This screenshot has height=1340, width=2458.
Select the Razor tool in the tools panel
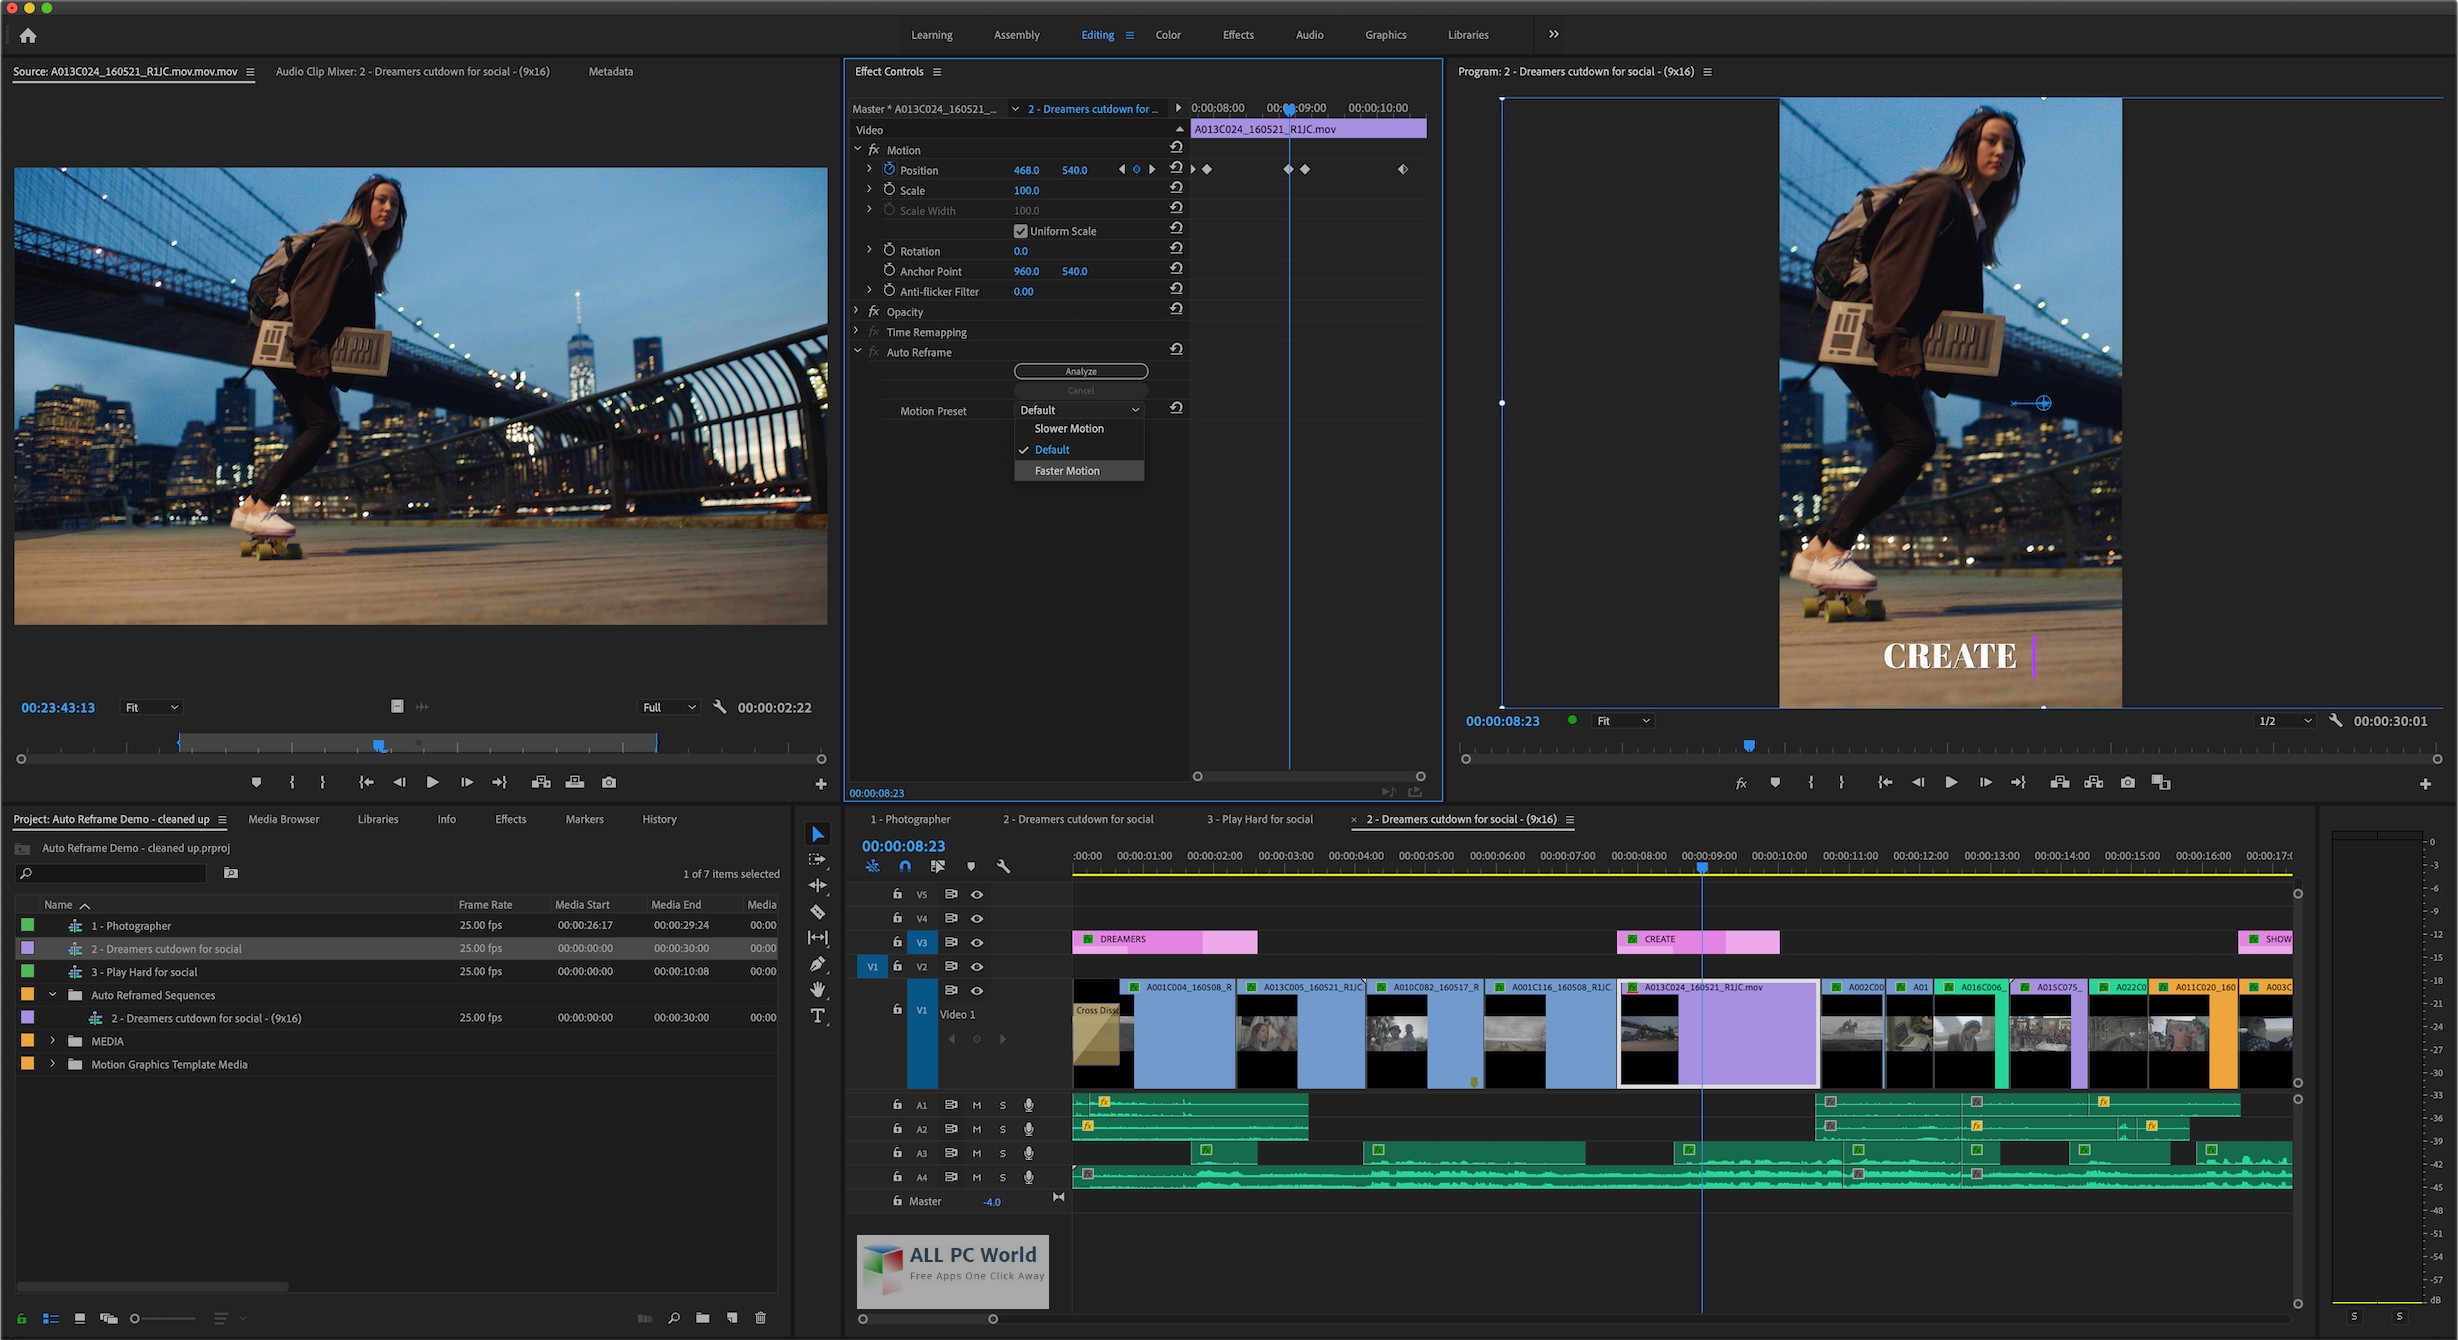tap(817, 912)
